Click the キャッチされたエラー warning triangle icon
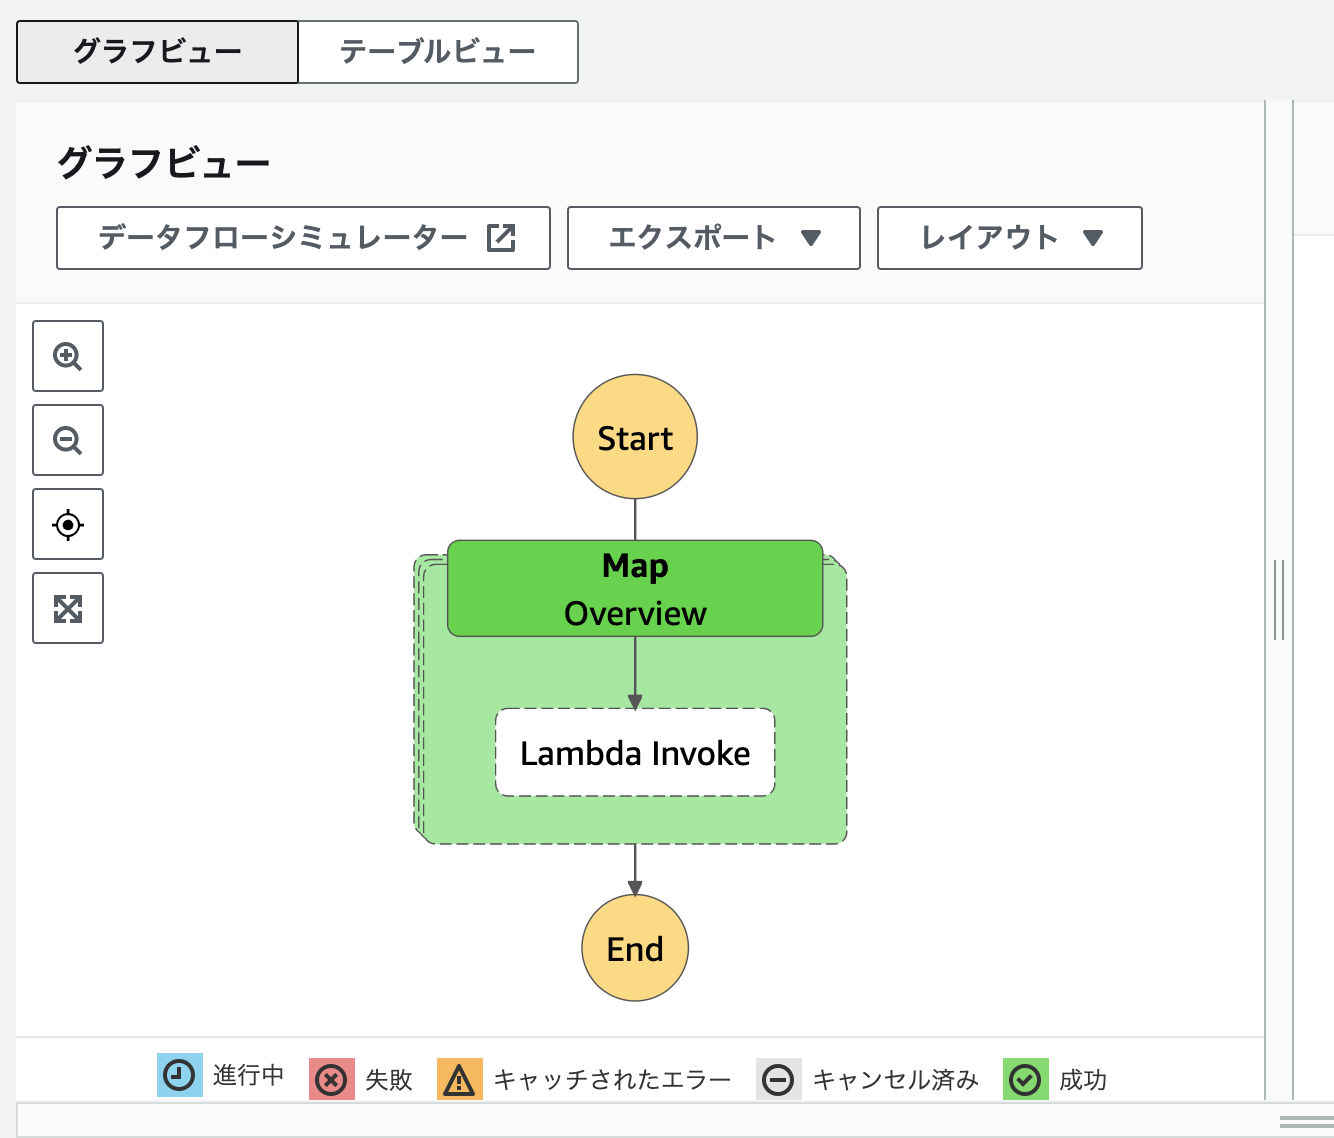The image size is (1334, 1138). coord(460,1079)
